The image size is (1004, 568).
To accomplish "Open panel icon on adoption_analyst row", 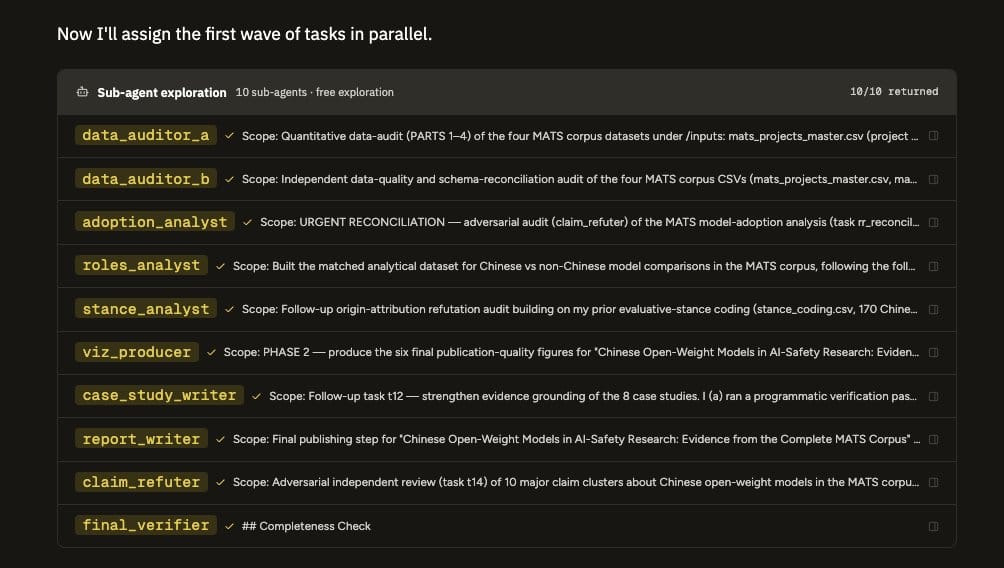I will (x=934, y=222).
